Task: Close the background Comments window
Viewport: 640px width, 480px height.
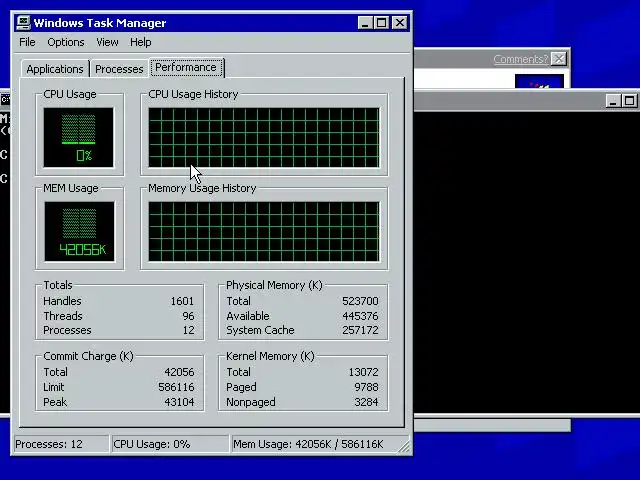Action: [559, 59]
